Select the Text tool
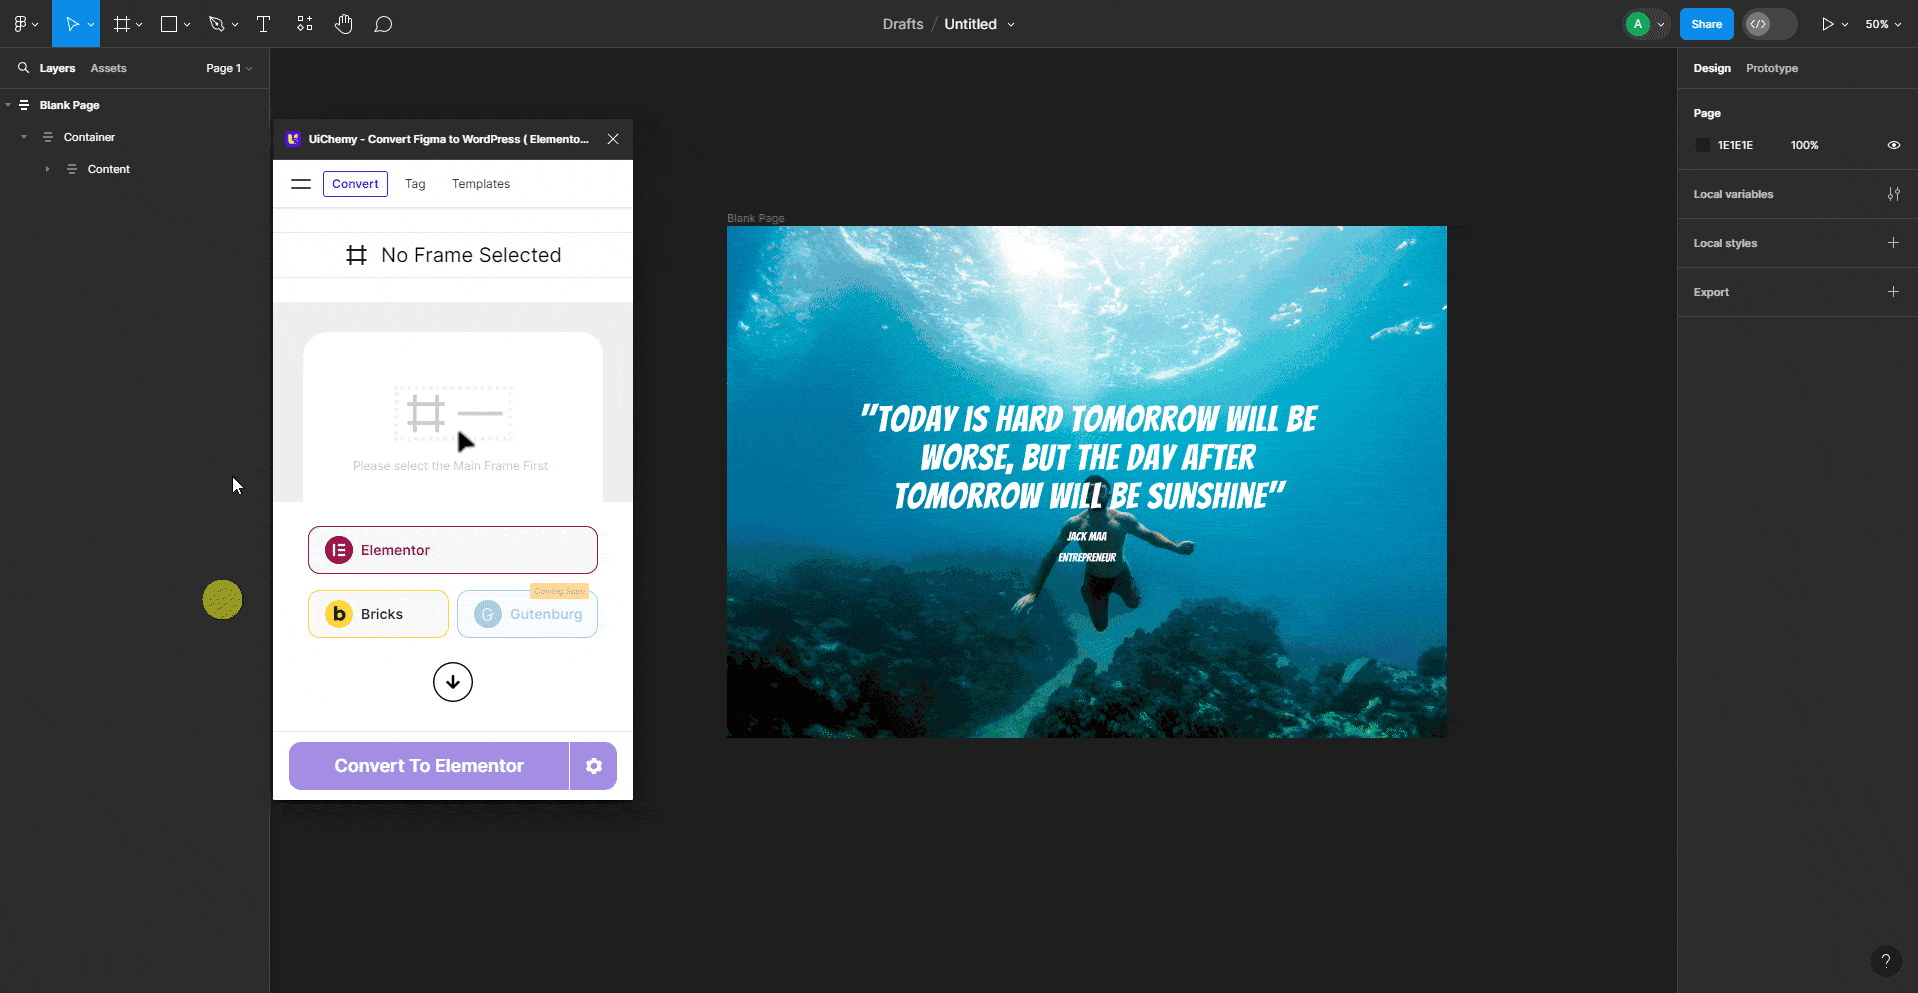This screenshot has height=993, width=1918. coord(263,23)
